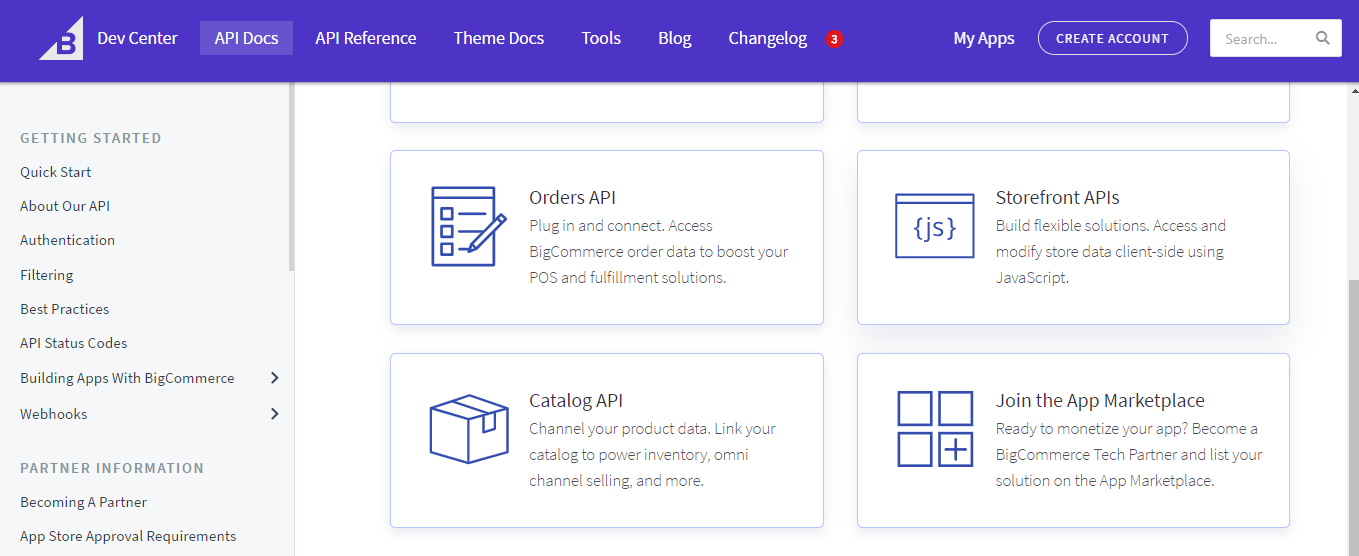Click the Orders API checklist icon
This screenshot has width=1359, height=556.
(x=468, y=226)
